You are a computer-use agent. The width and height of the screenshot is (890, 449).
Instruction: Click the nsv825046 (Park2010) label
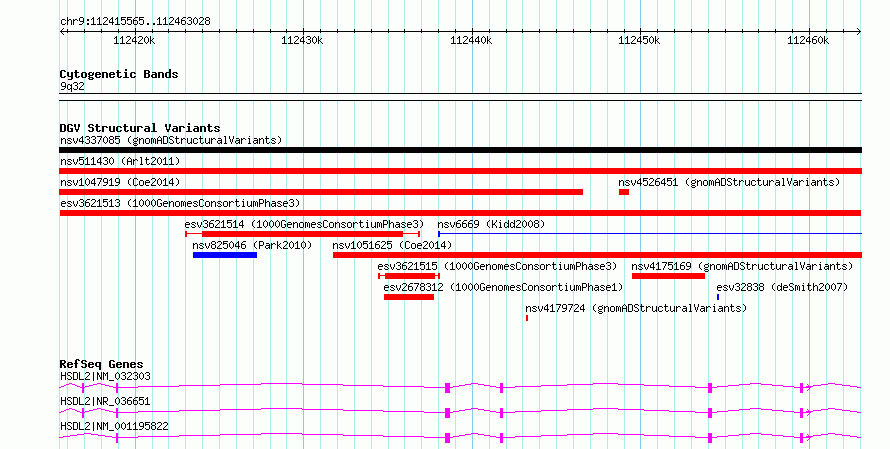[x=252, y=245]
